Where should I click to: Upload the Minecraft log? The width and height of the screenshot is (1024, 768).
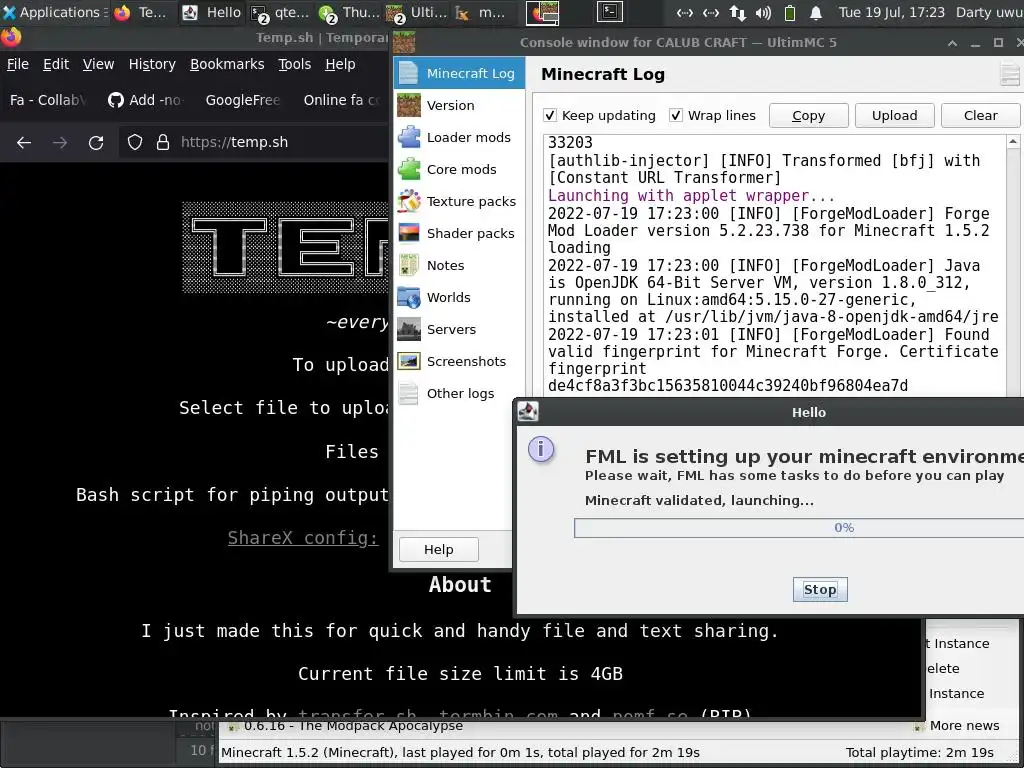[894, 116]
